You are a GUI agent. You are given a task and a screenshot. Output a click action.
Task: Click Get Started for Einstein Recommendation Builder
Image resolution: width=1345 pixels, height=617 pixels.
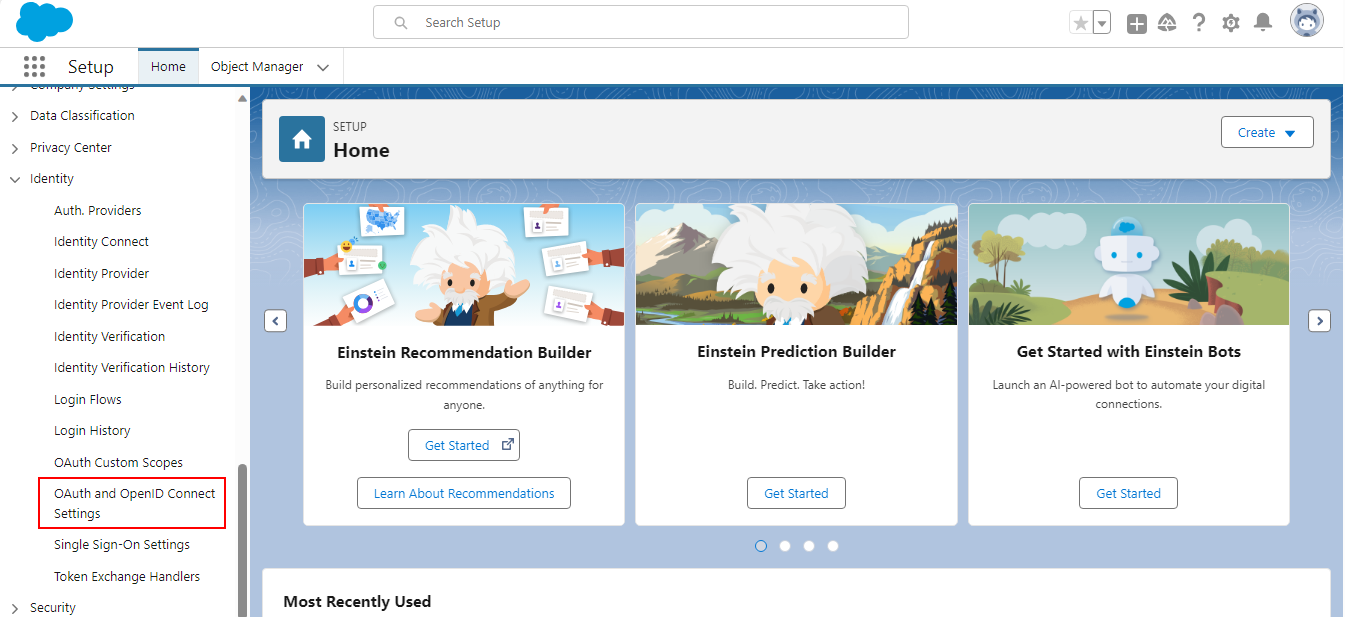pos(464,445)
